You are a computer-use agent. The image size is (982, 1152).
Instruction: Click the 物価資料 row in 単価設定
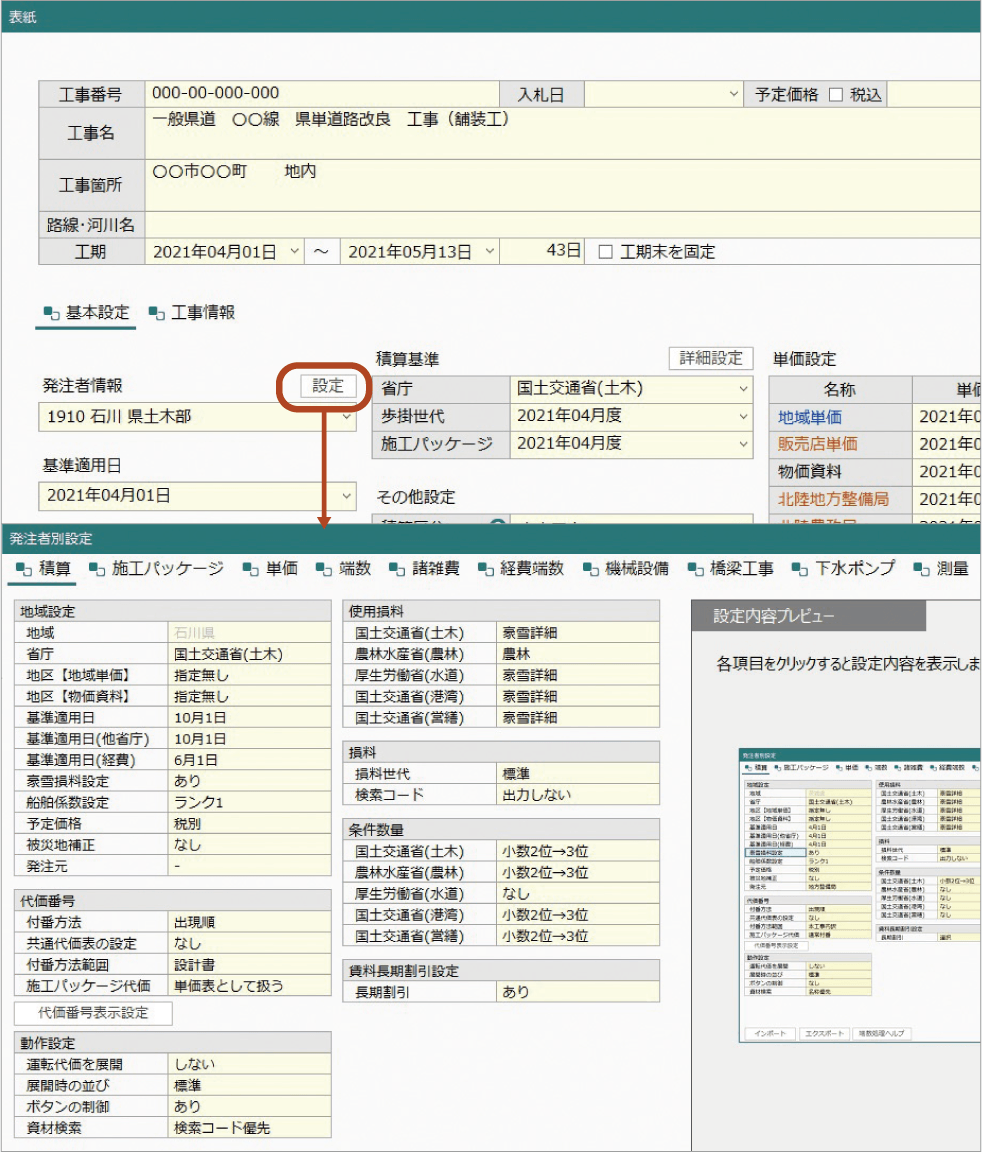(x=875, y=472)
